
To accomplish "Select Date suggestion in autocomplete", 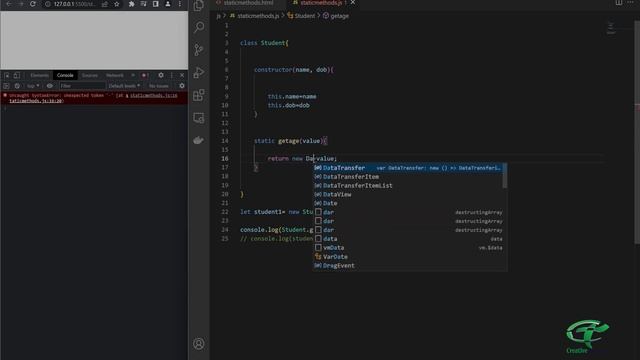I will 408,203.
